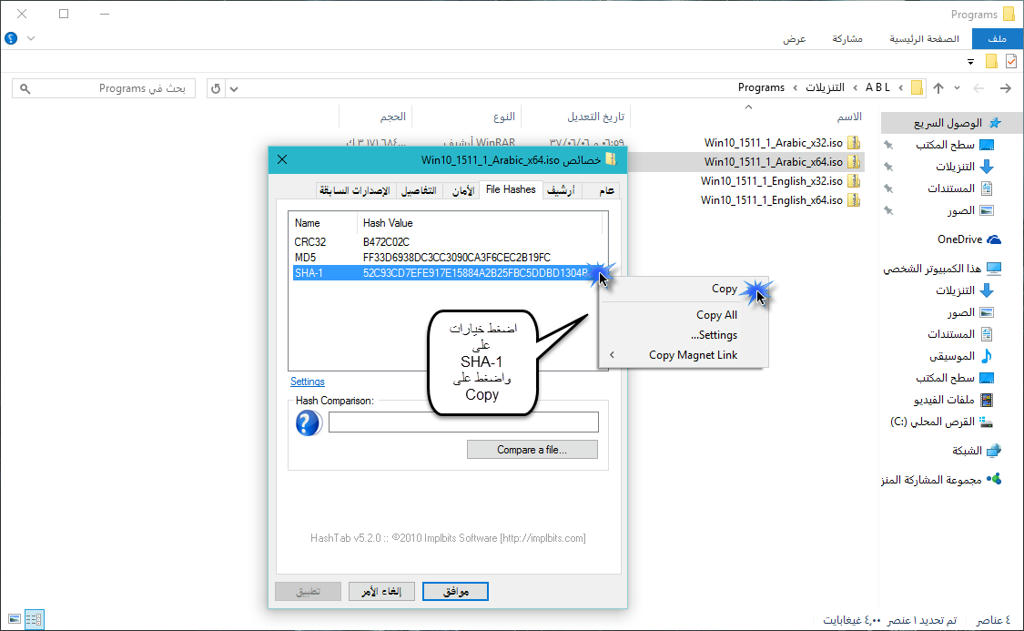Open الموسيقى folder in navigation pane

point(952,356)
